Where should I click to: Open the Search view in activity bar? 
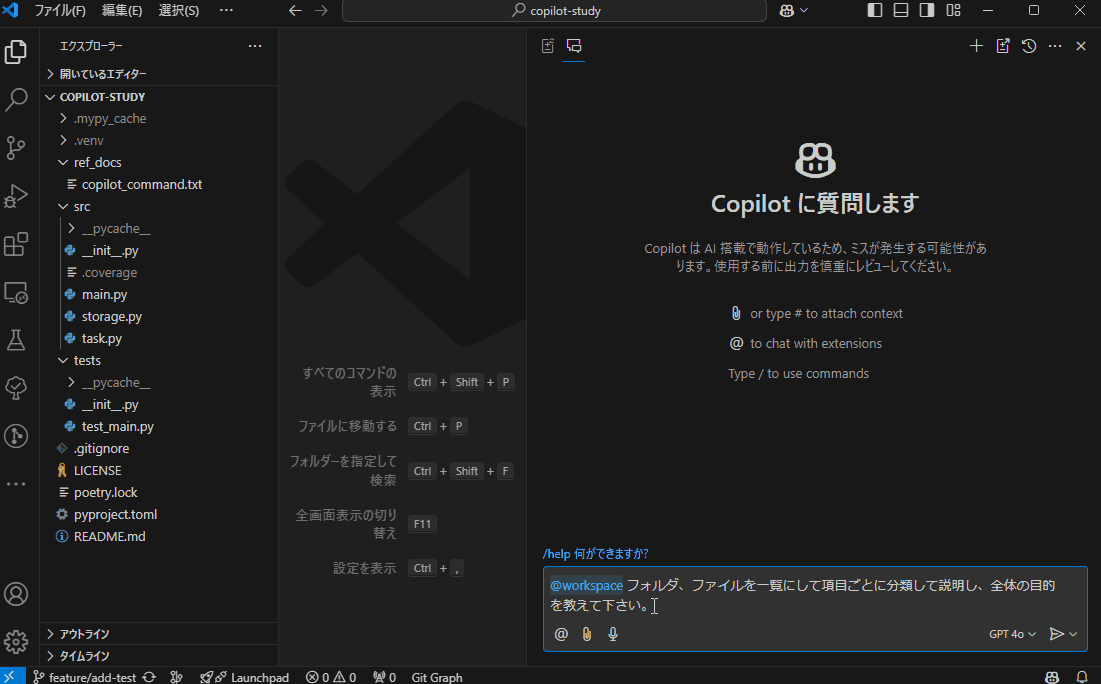(x=16, y=100)
